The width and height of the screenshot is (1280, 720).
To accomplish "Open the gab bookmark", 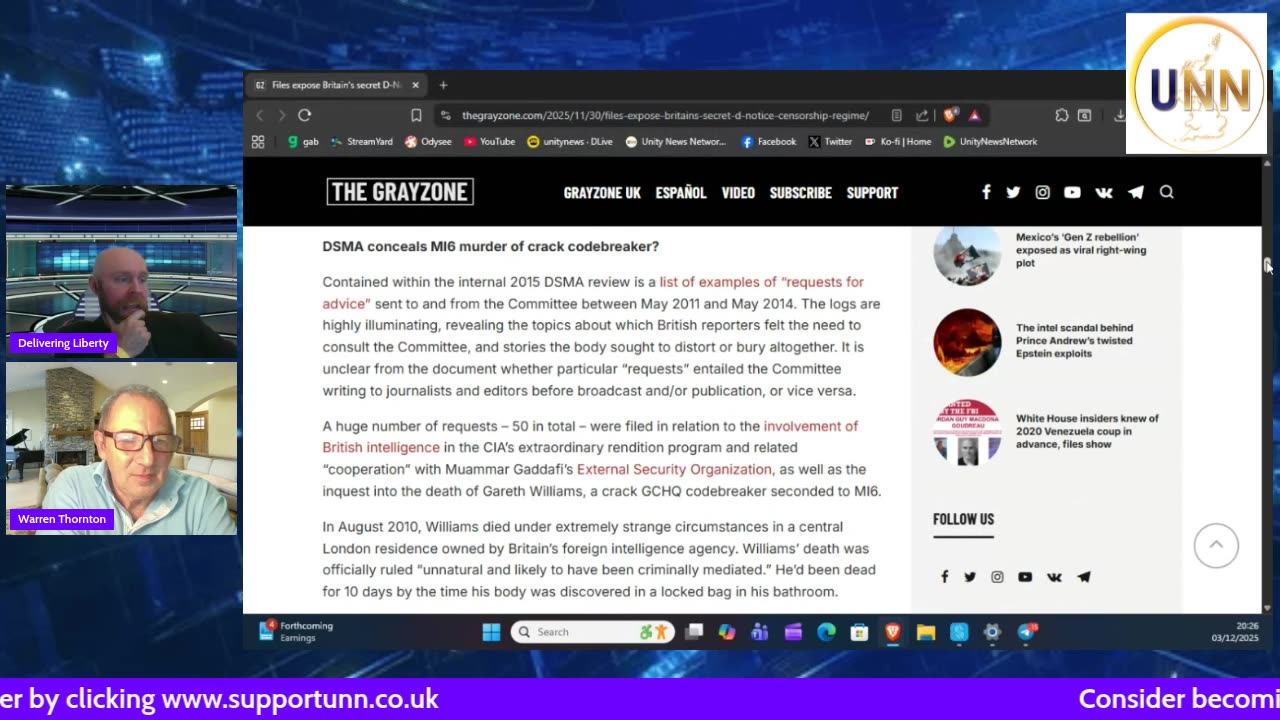I will point(303,142).
